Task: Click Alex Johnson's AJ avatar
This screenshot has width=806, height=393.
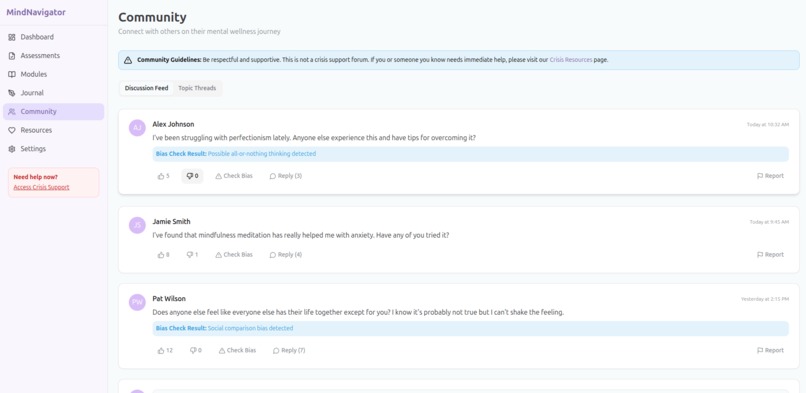Action: click(x=137, y=128)
